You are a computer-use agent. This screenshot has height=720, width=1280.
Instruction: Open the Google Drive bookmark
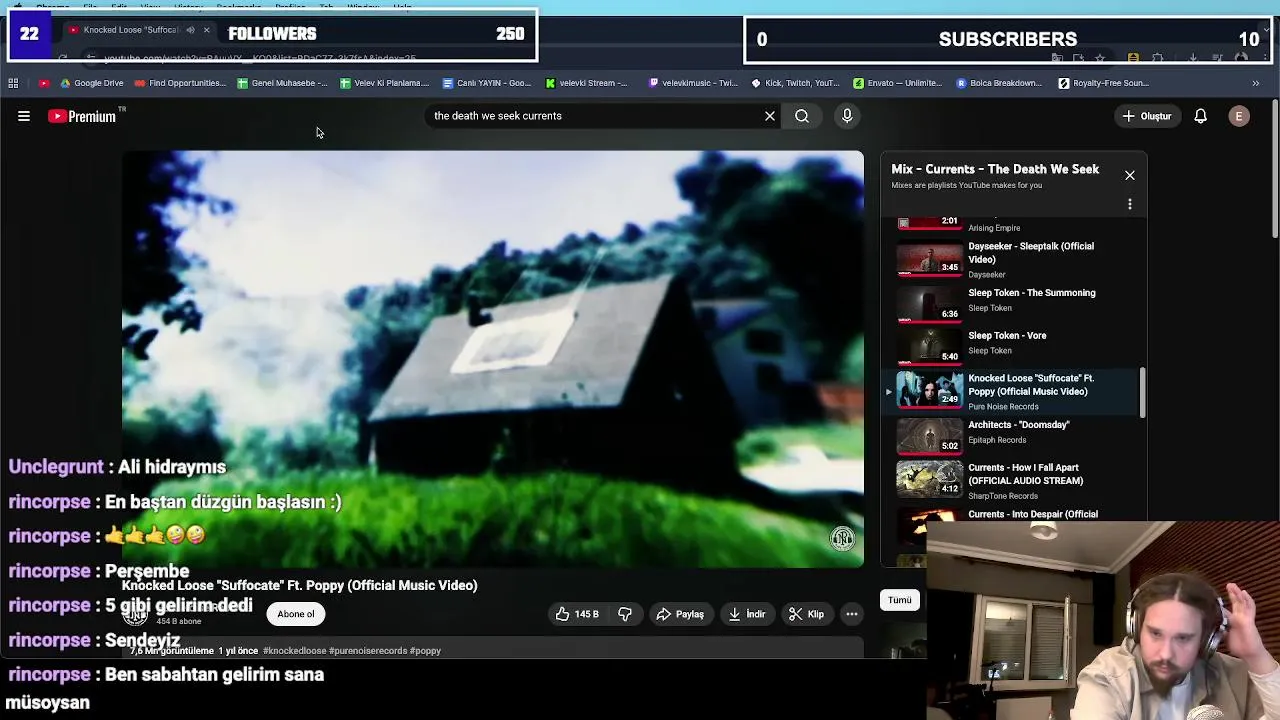[x=92, y=83]
